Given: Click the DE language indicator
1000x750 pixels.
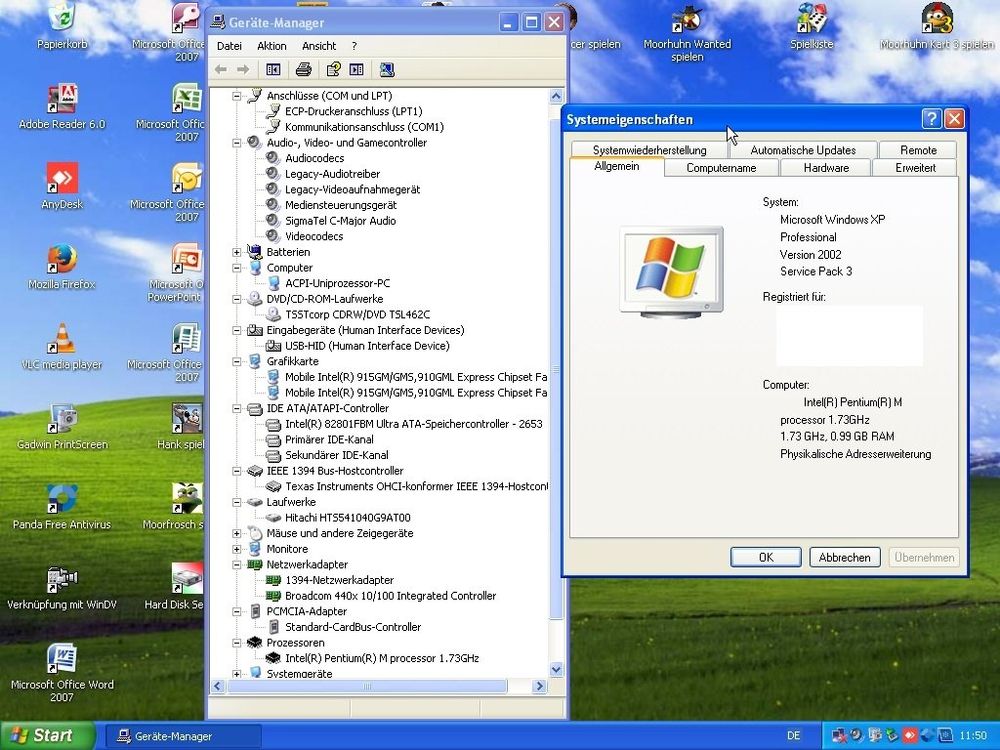Looking at the screenshot, I should pyautogui.click(x=793, y=735).
